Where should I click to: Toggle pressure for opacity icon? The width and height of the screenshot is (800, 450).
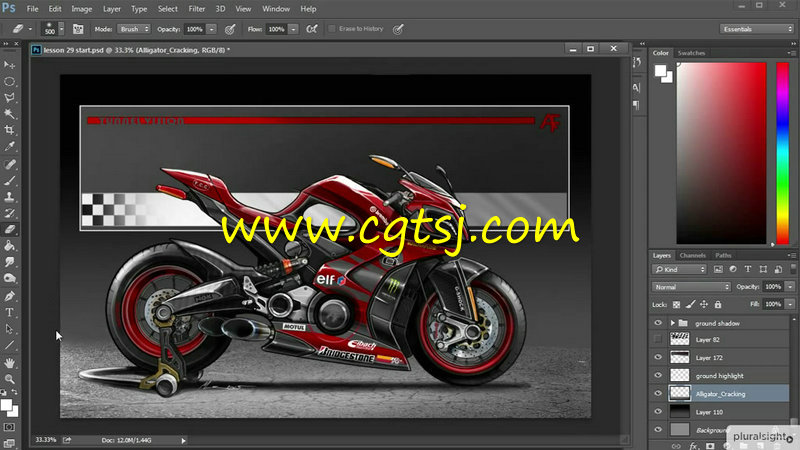(x=230, y=29)
